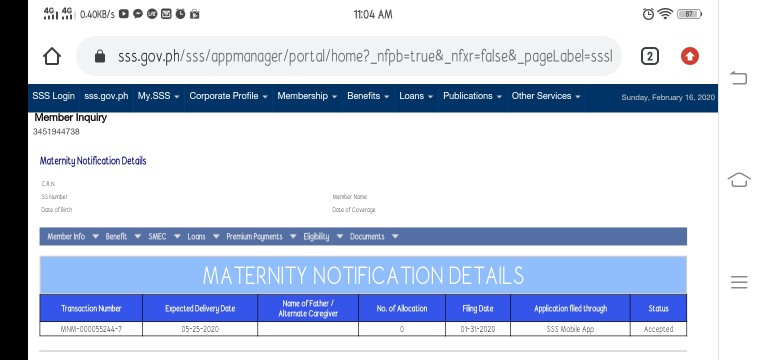Expand the Other Services dropdown
This screenshot has width=760, height=360.
pos(546,96)
